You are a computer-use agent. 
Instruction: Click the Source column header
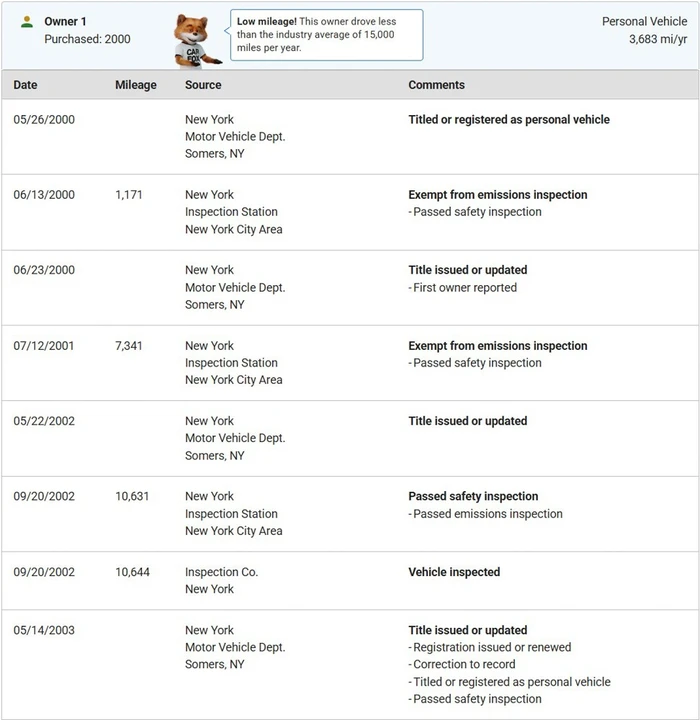point(203,85)
